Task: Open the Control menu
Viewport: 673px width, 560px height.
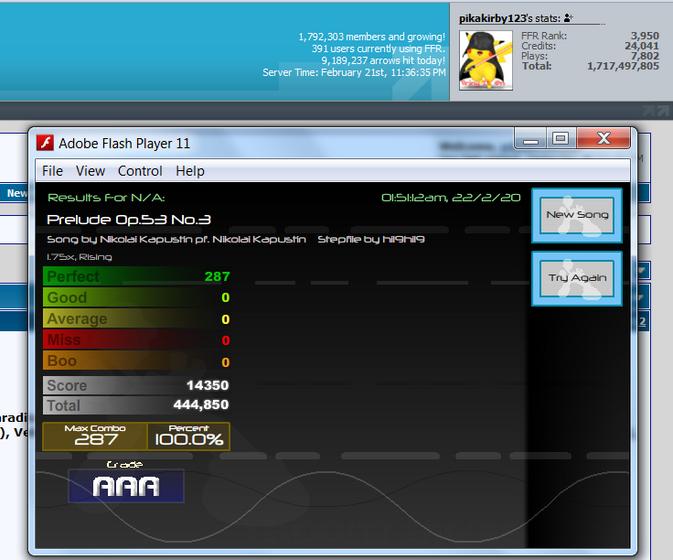Action: [x=140, y=171]
